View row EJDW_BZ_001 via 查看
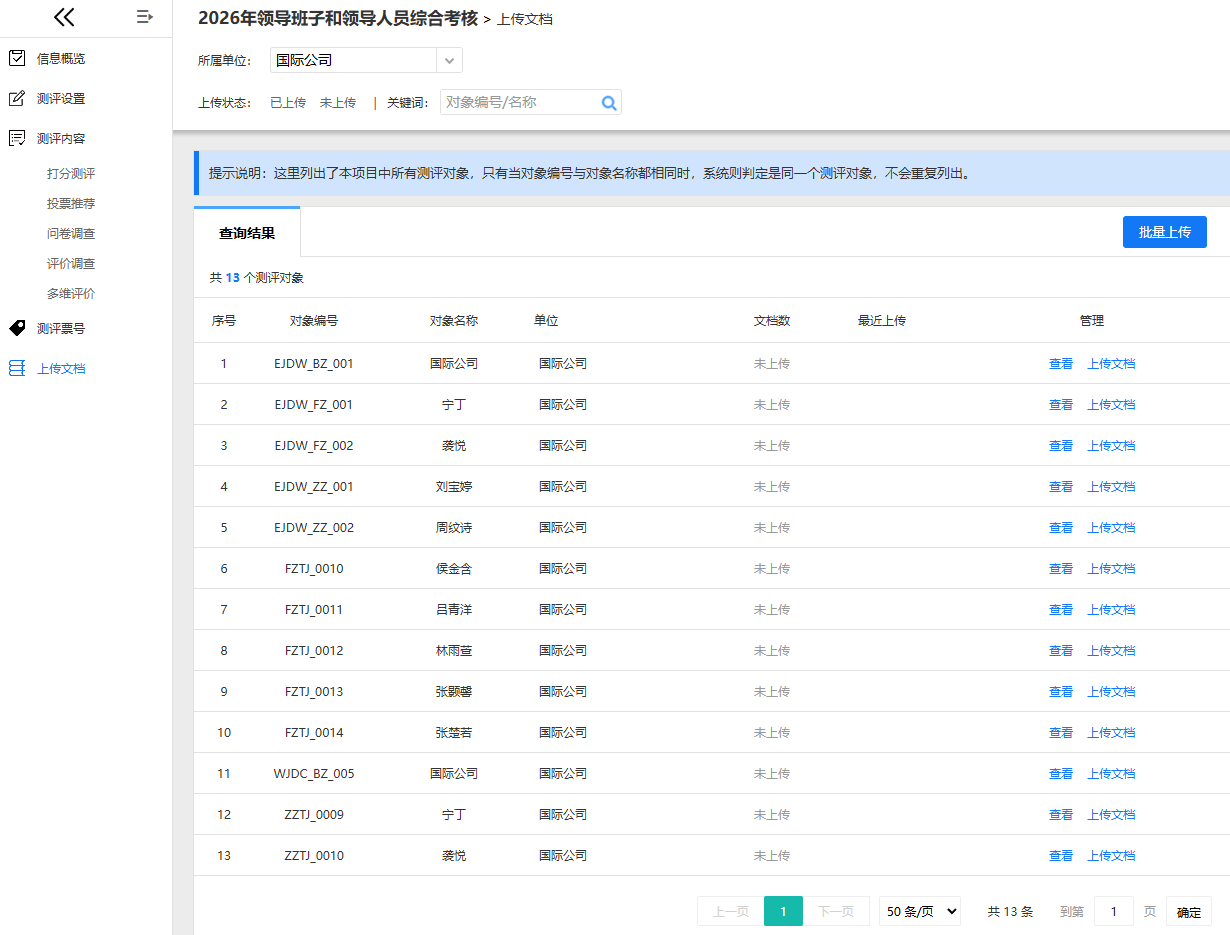This screenshot has height=935, width=1230. 1061,363
